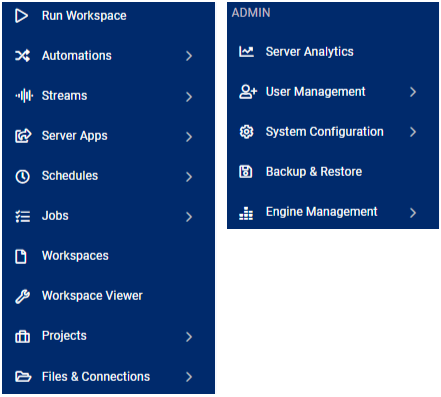
Task: Expand the Server Apps submenu chevron
Action: (x=189, y=137)
